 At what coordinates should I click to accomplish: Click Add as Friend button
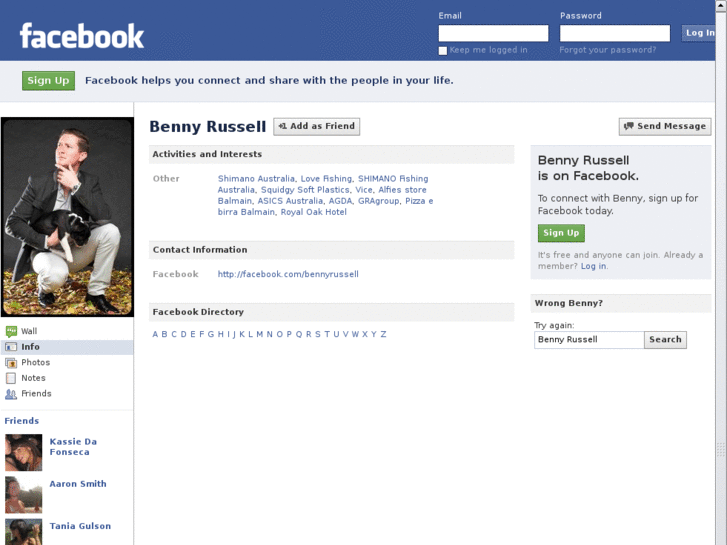click(x=317, y=126)
